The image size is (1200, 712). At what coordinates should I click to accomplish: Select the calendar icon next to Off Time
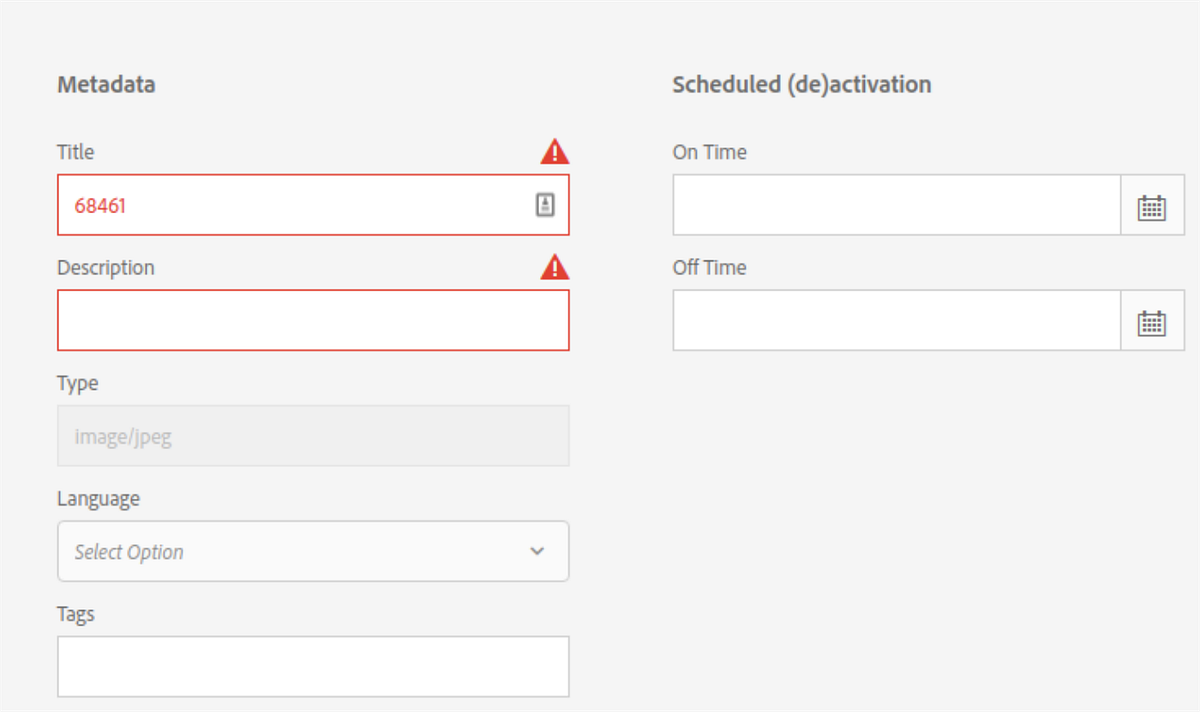click(1152, 320)
